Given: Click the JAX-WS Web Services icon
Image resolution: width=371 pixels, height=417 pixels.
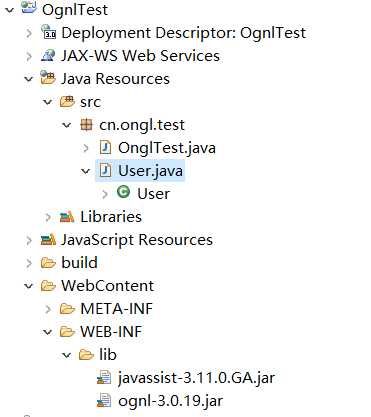Looking at the screenshot, I should 48,55.
